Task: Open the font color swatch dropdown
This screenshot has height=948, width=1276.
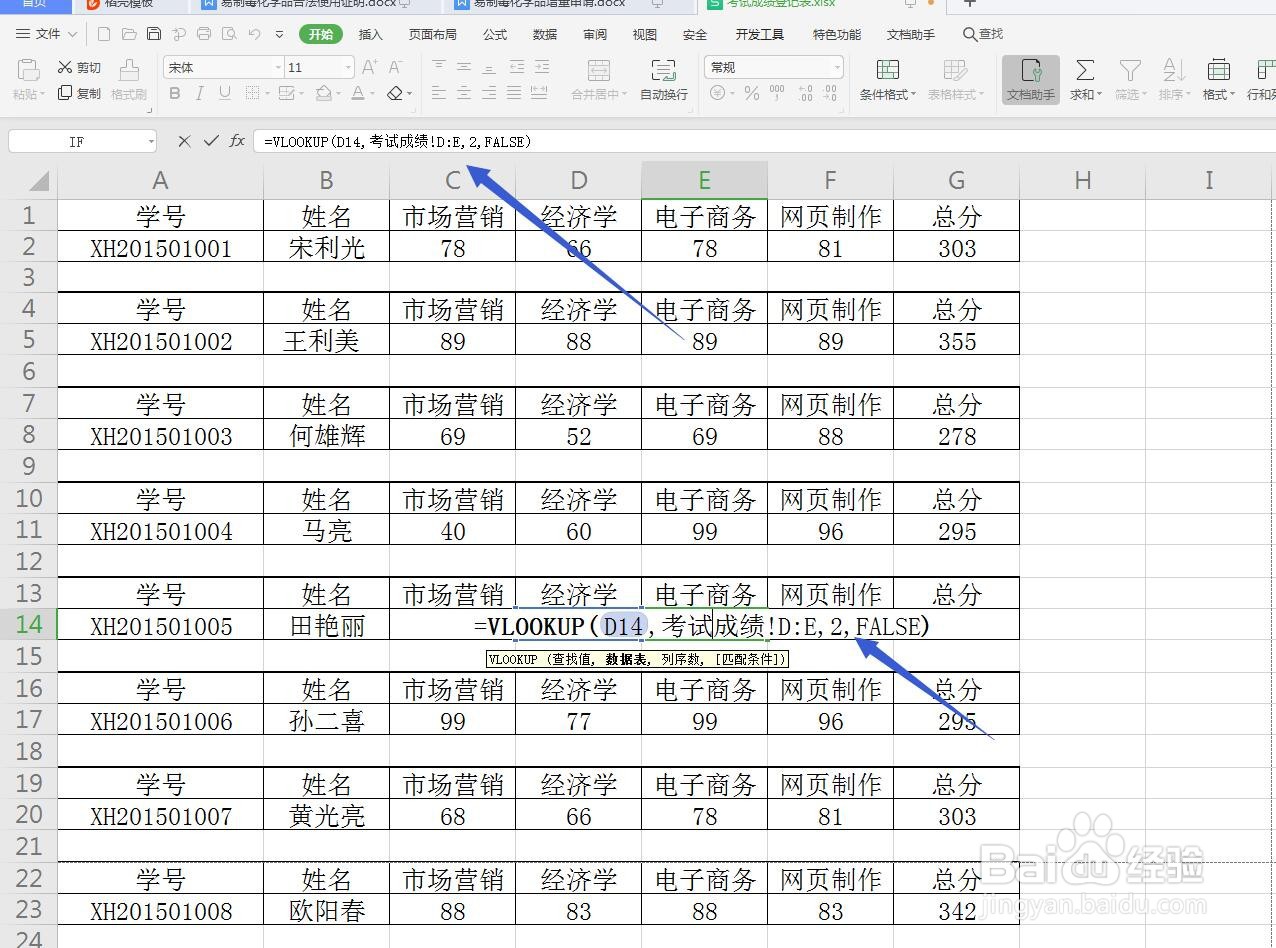Action: point(370,91)
